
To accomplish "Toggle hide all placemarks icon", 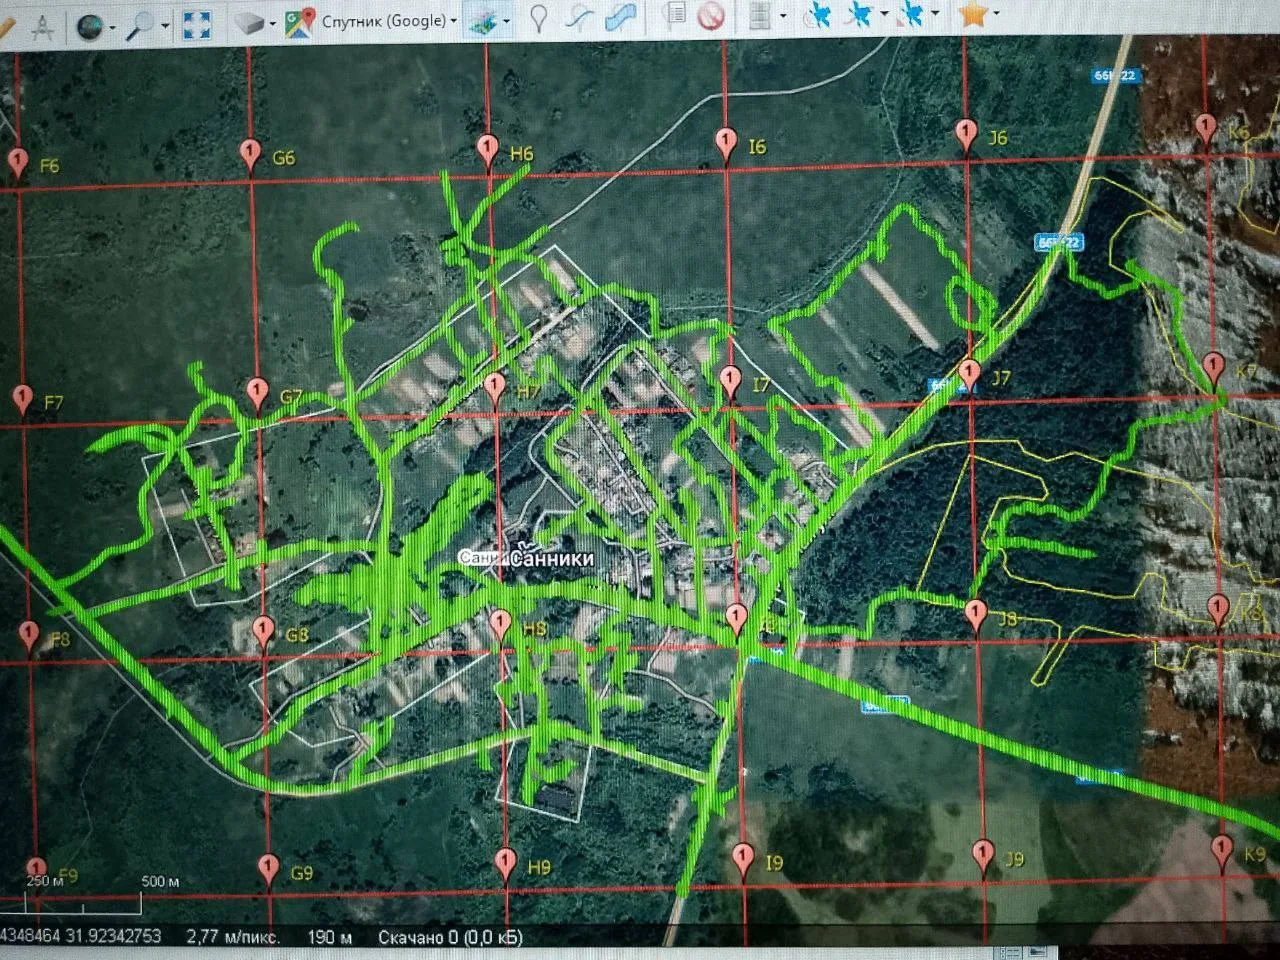I will [710, 15].
